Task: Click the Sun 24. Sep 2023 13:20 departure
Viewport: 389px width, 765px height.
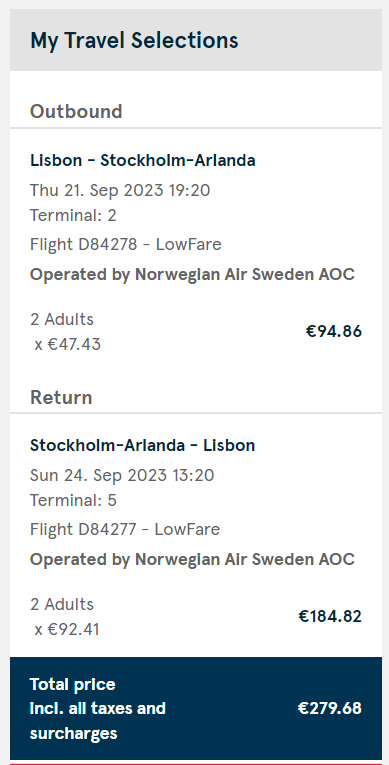Action: (122, 475)
